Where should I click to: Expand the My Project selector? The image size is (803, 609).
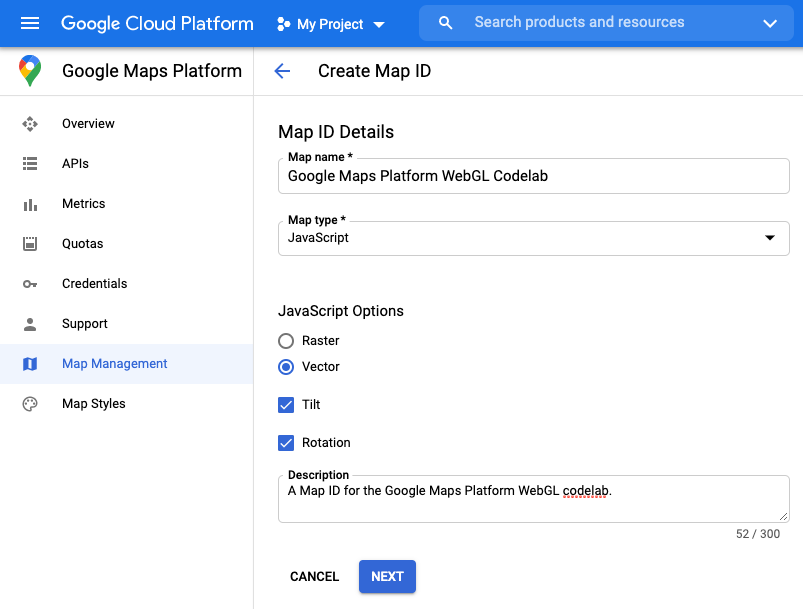[x=330, y=23]
